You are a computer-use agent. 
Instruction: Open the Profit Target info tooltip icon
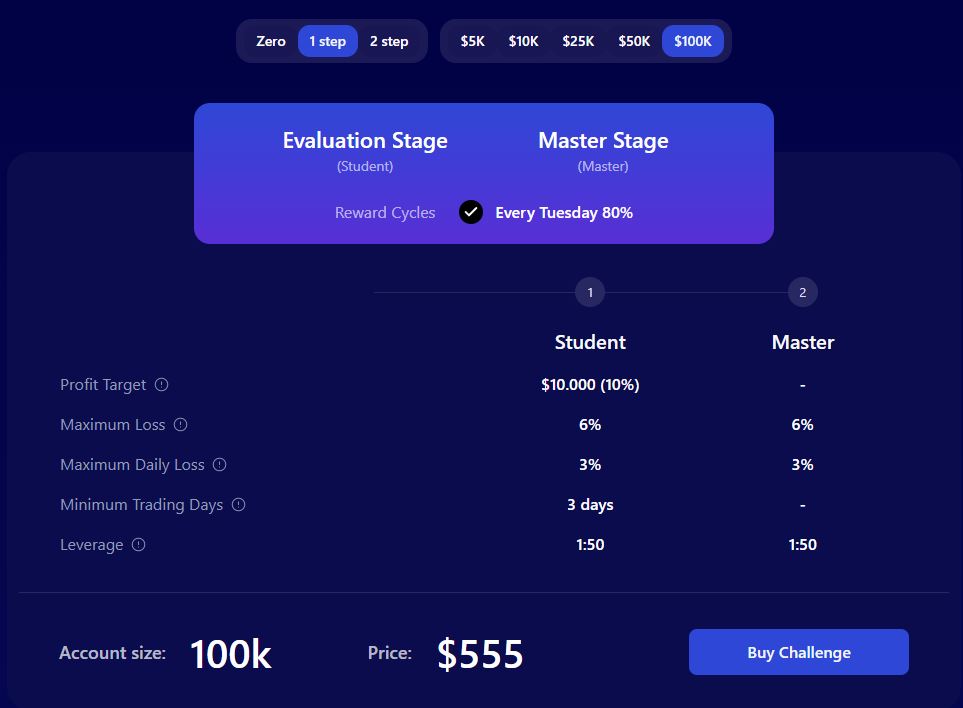pyautogui.click(x=164, y=384)
